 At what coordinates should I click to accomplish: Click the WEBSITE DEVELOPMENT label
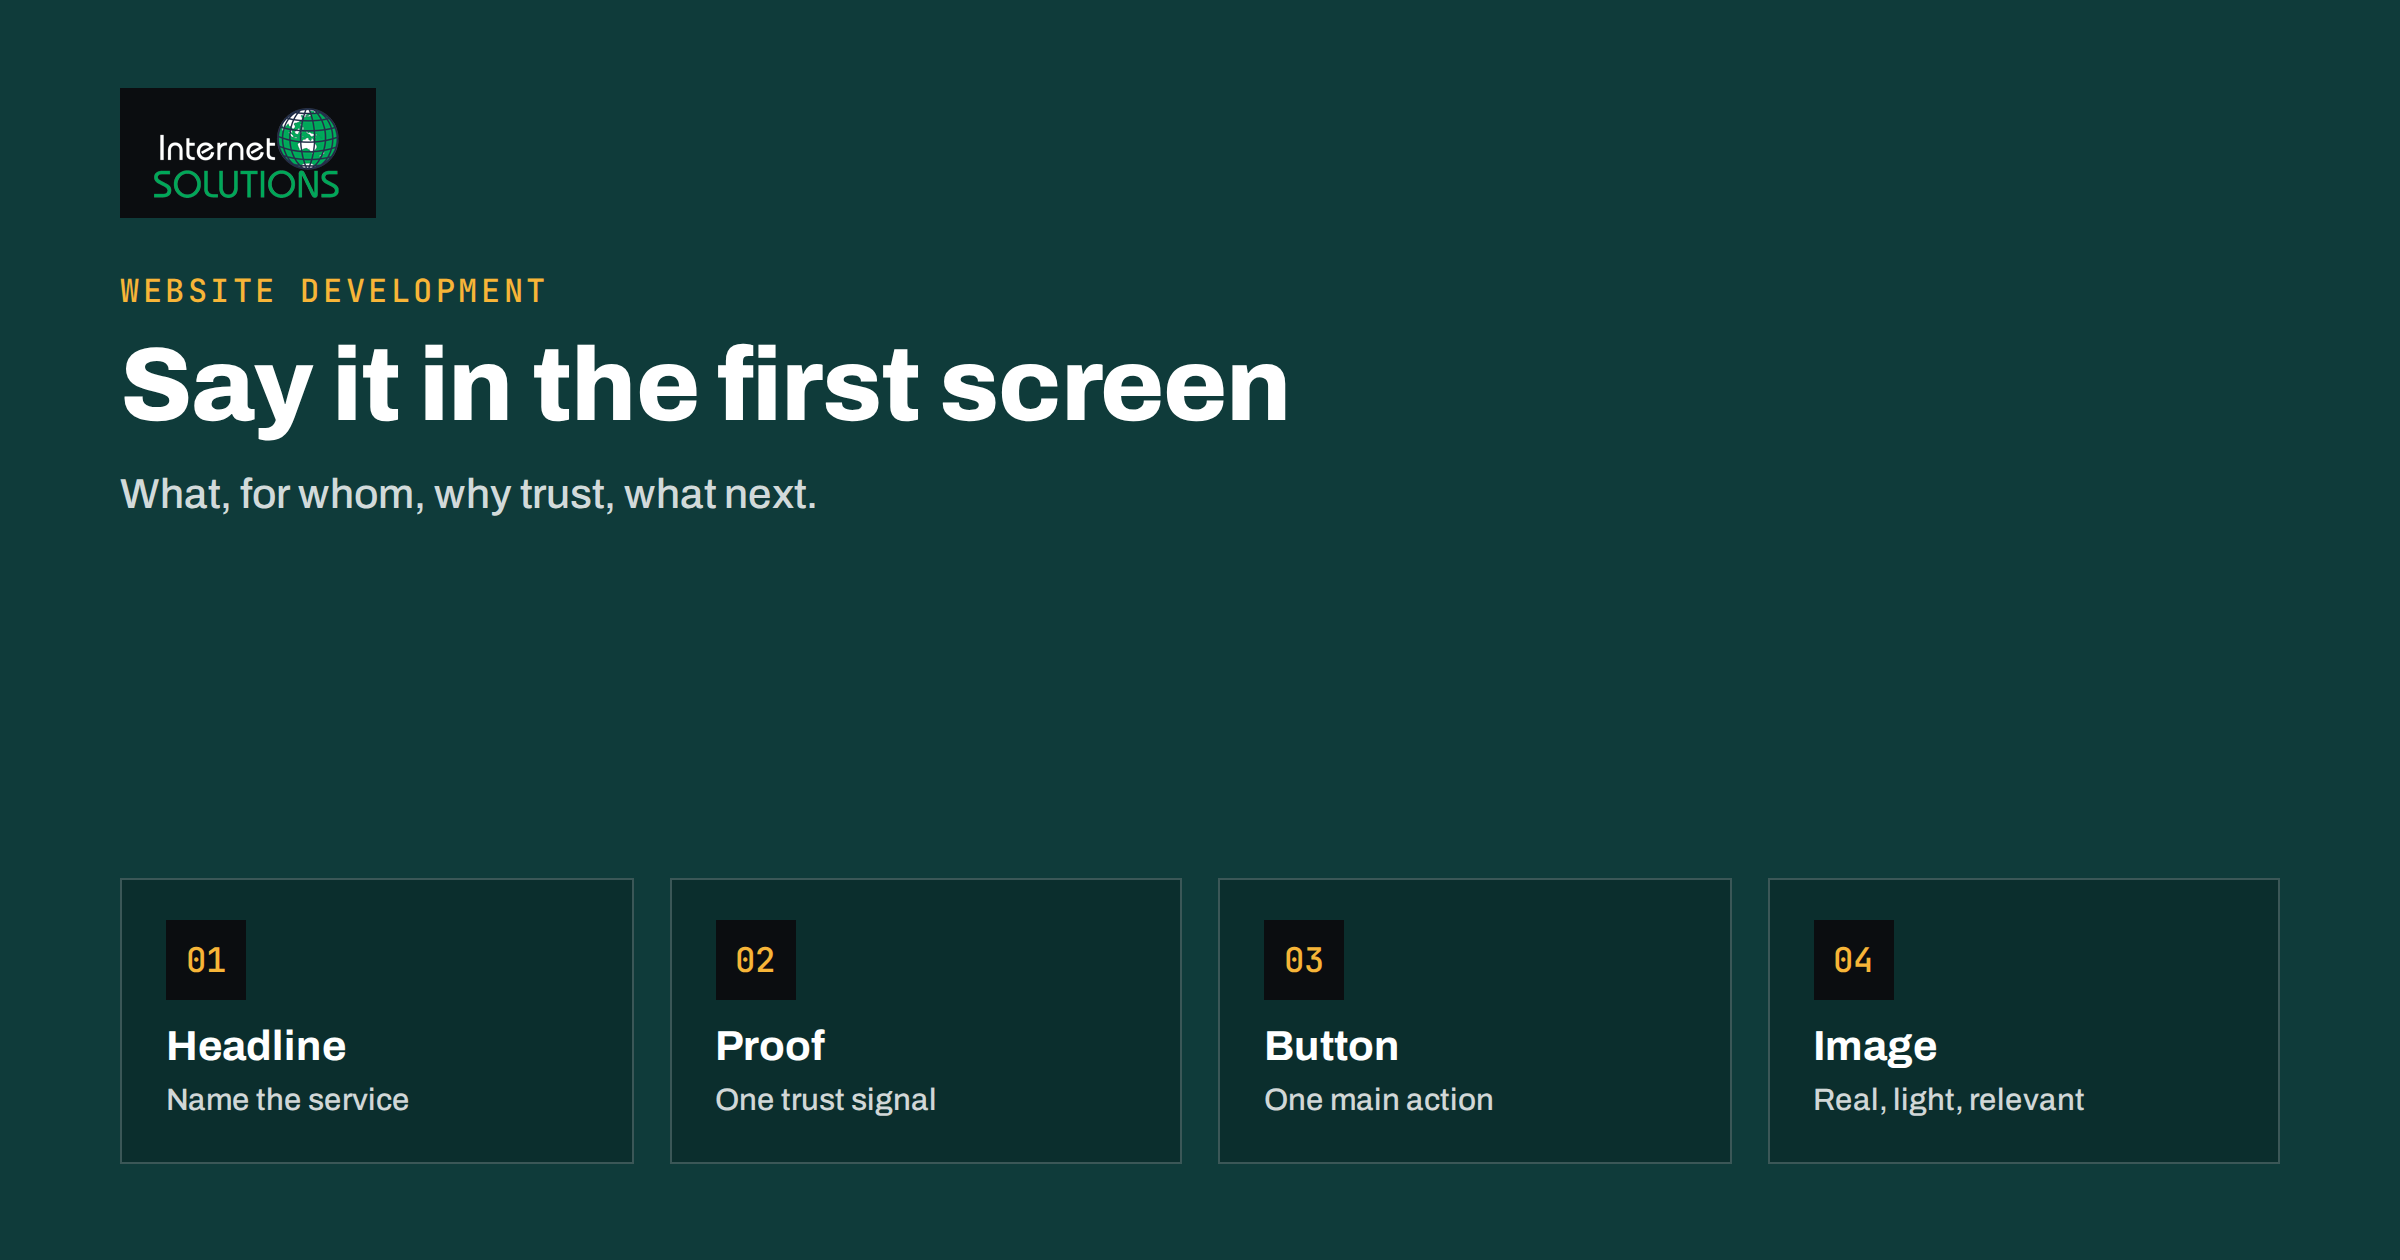click(x=333, y=291)
